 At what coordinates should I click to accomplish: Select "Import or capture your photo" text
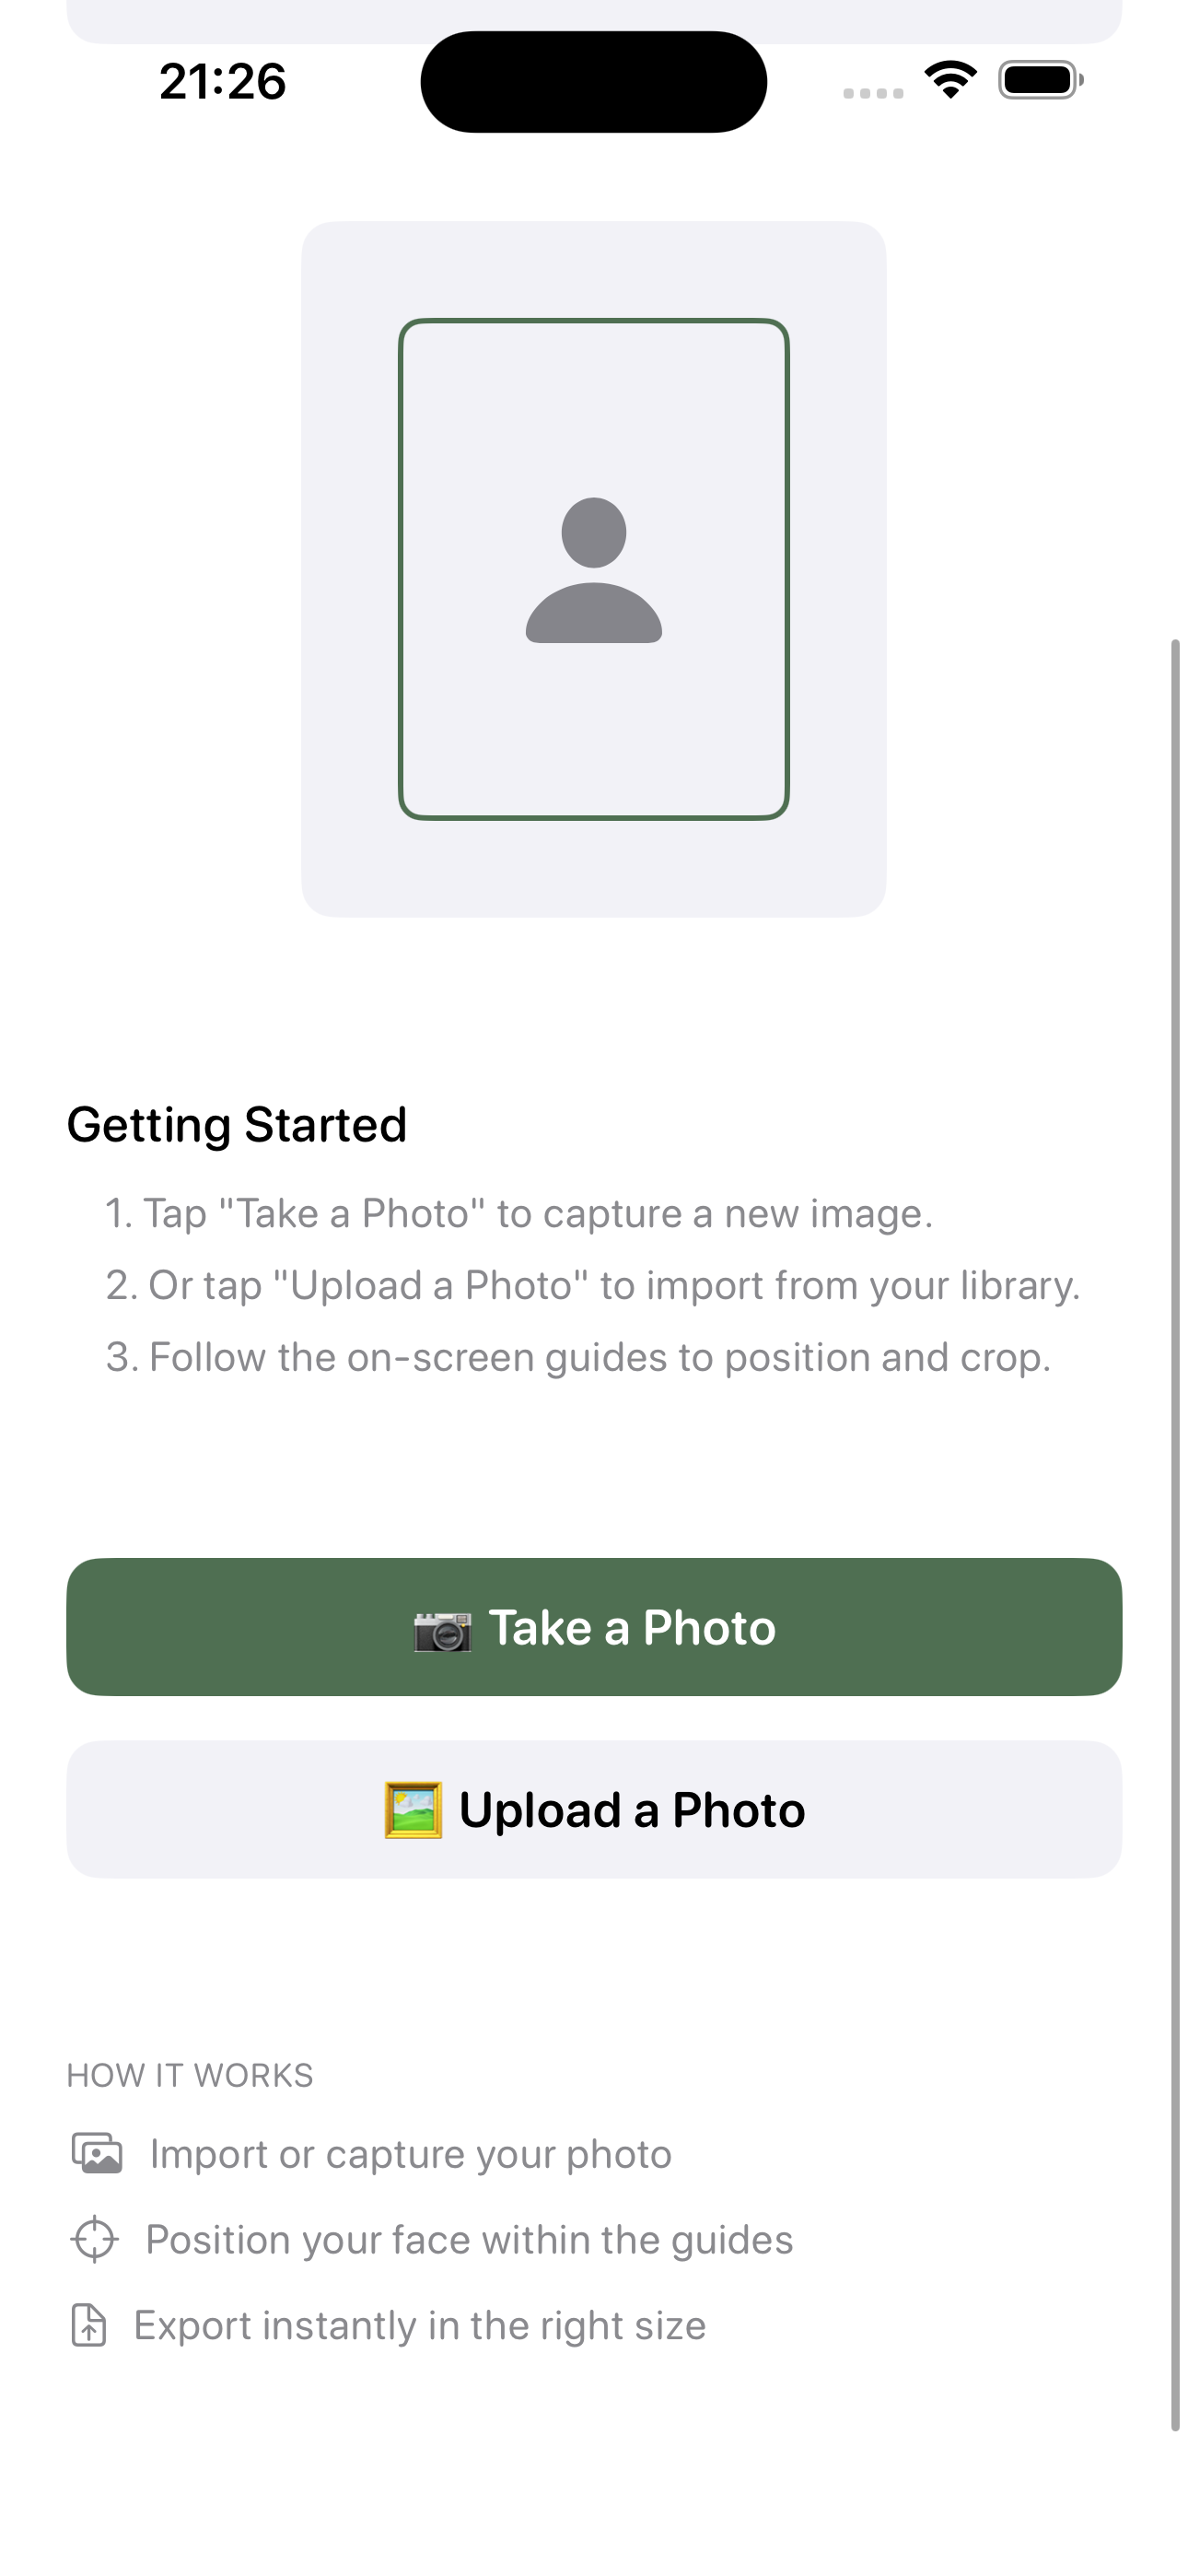point(410,2154)
